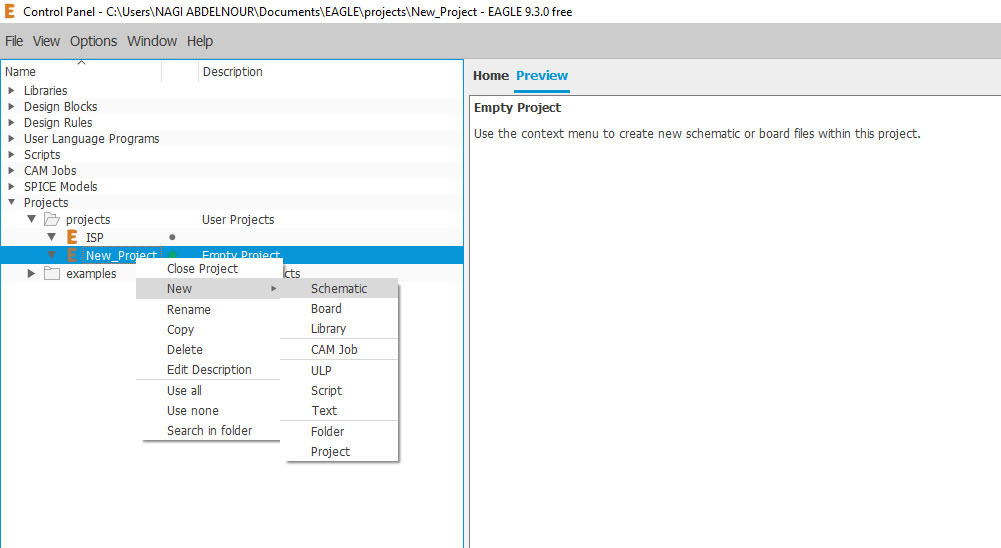Select Search in folder option
Screen dimensions: 1001x548
[209, 430]
